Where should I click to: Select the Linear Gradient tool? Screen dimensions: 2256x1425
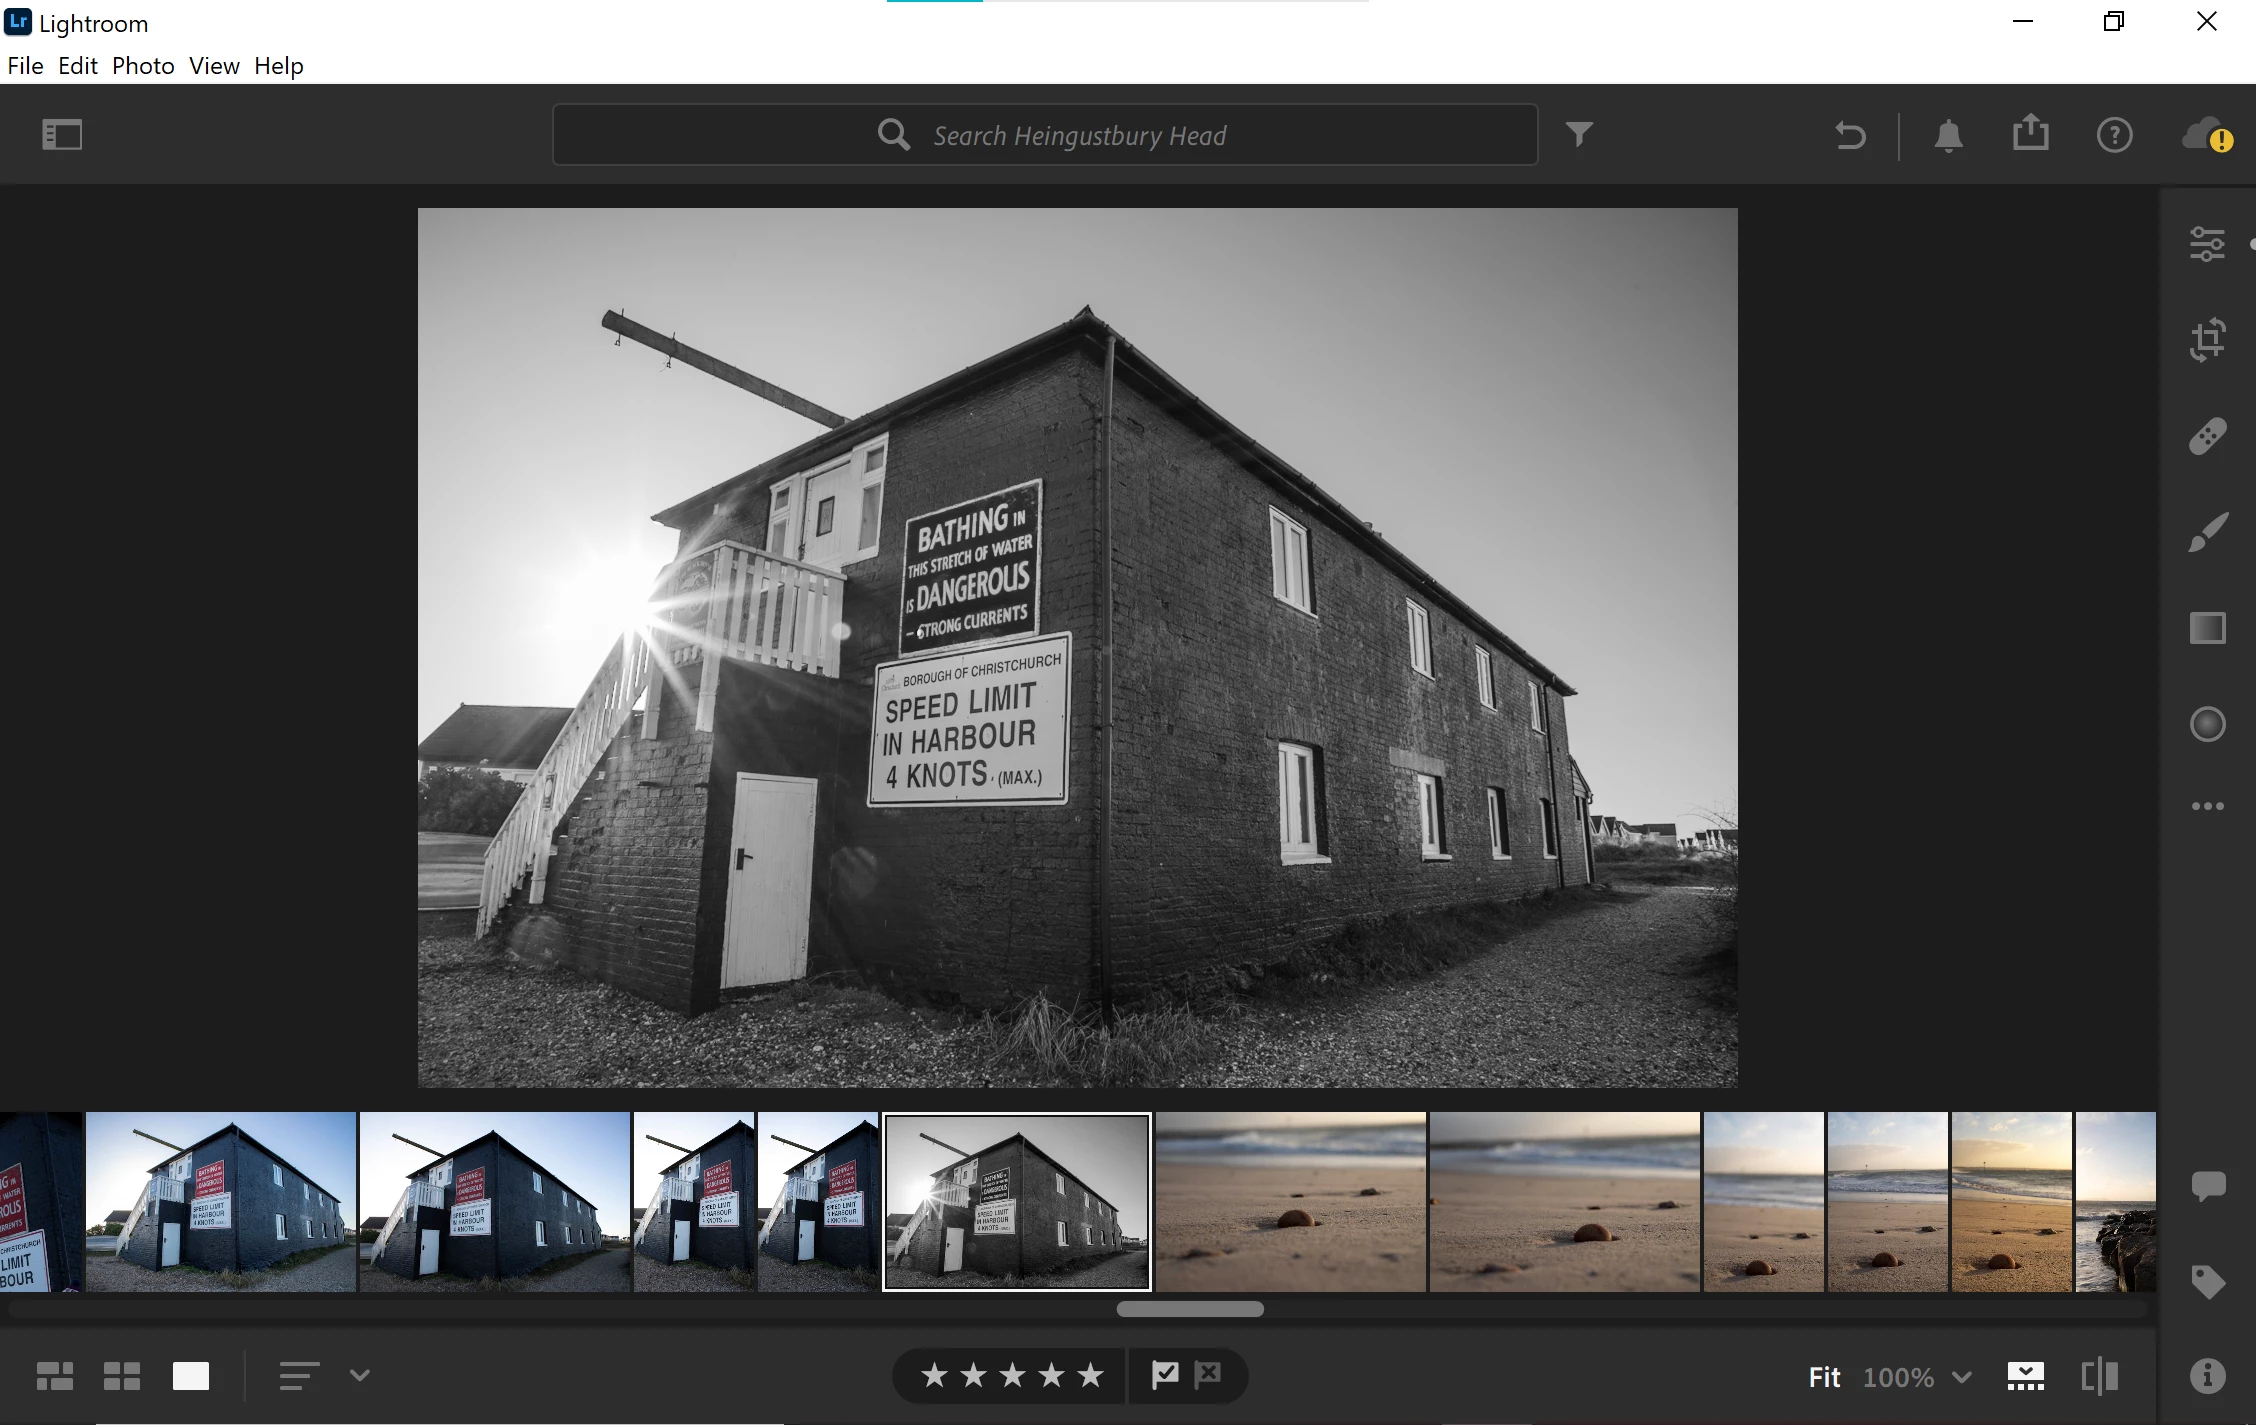[x=2207, y=628]
